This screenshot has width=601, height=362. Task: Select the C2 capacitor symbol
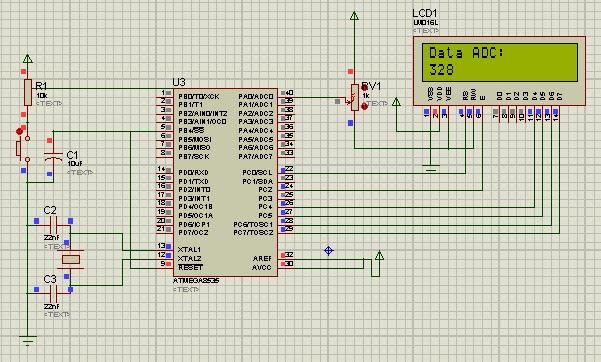coord(53,225)
